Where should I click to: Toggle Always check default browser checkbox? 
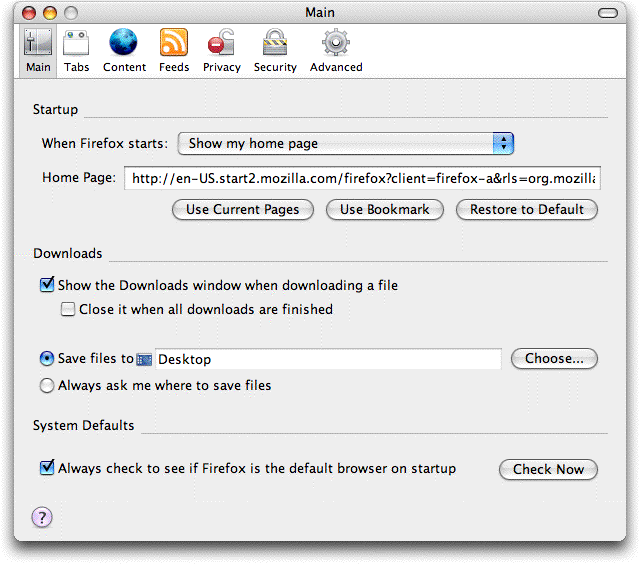pos(47,468)
